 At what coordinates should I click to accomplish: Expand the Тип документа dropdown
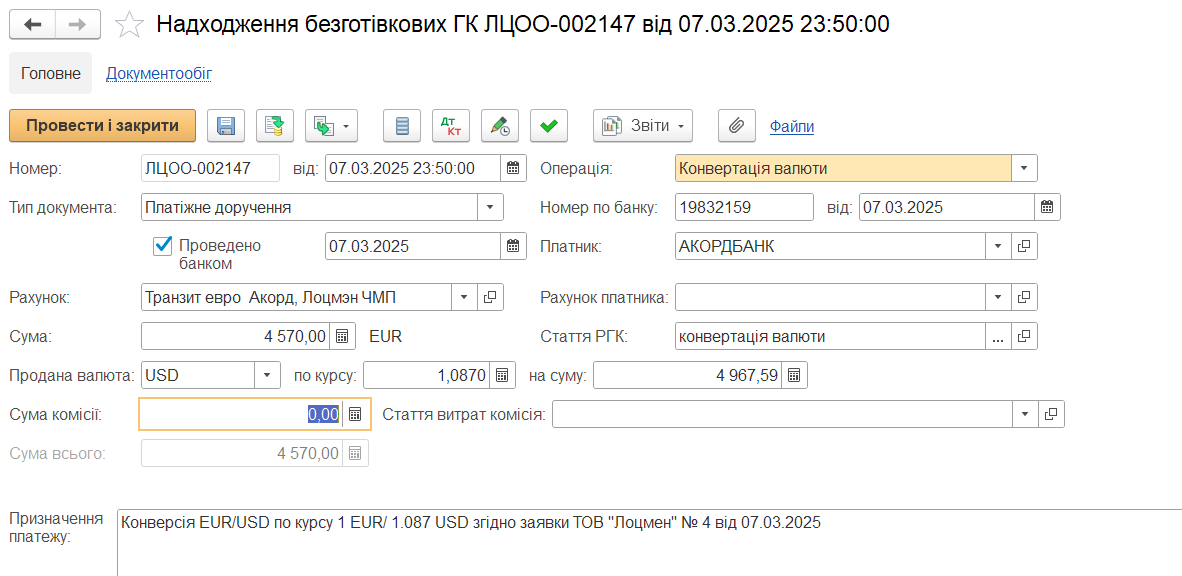tap(490, 207)
